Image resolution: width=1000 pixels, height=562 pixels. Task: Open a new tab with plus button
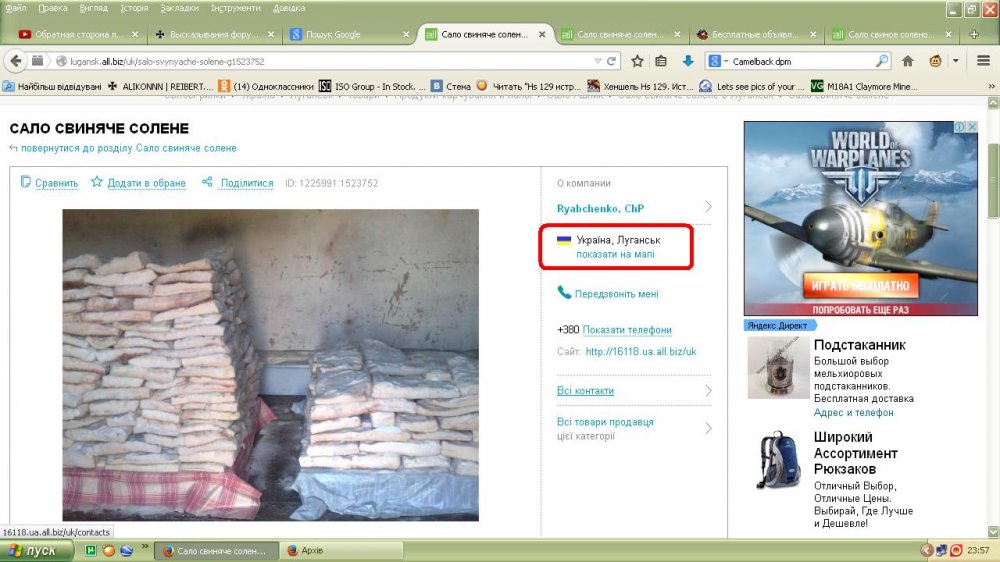(x=974, y=34)
